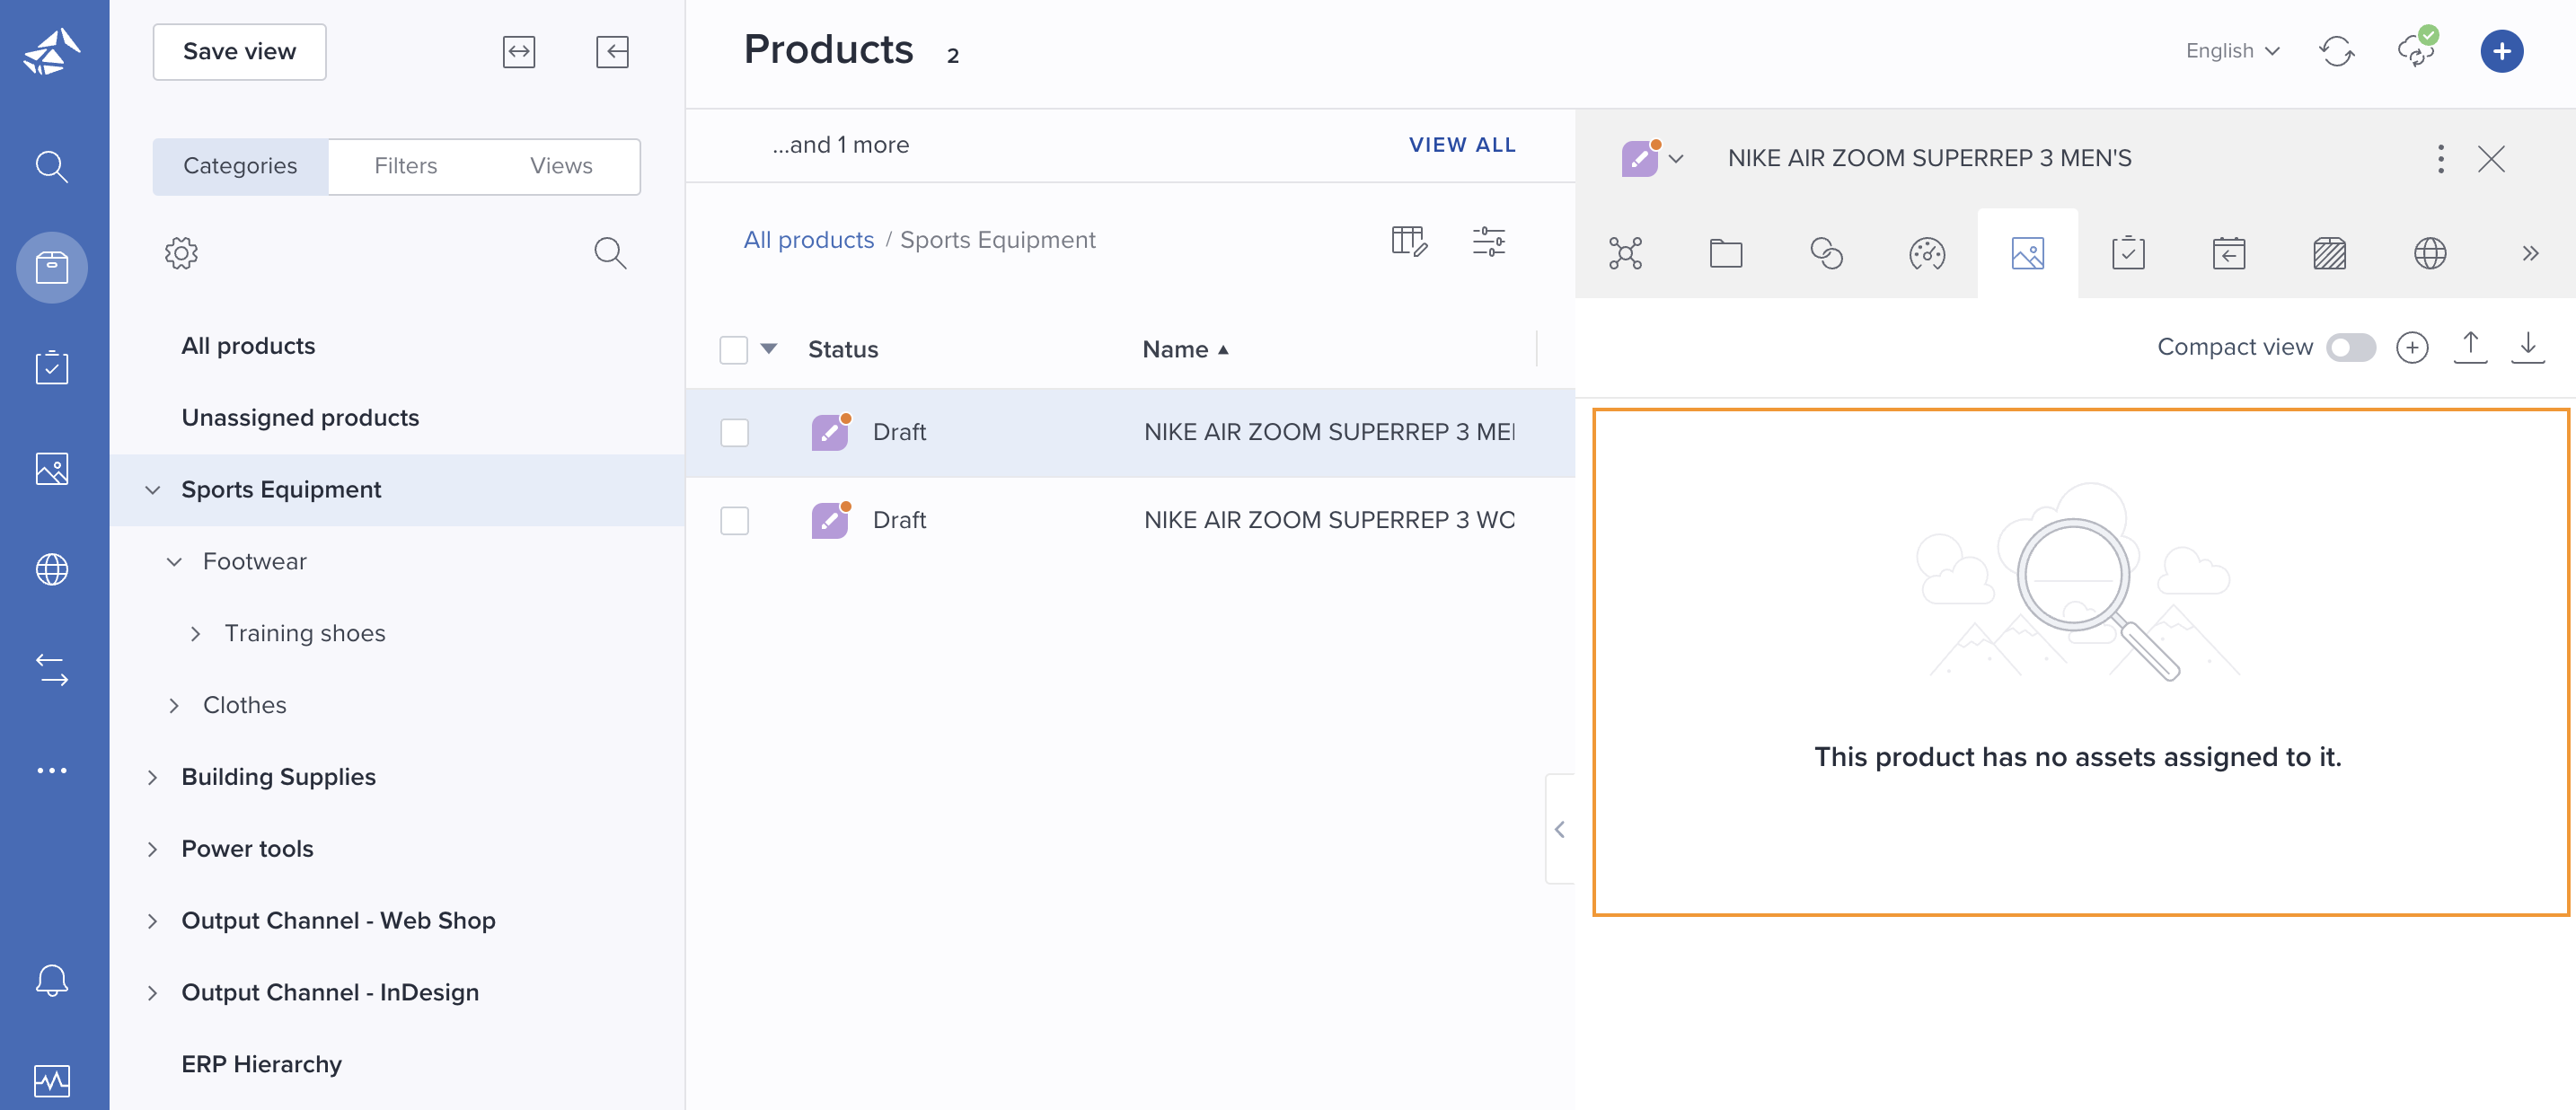This screenshot has height=1110, width=2576.
Task: Open the hatched square tab in detail panel
Action: click(x=2329, y=254)
